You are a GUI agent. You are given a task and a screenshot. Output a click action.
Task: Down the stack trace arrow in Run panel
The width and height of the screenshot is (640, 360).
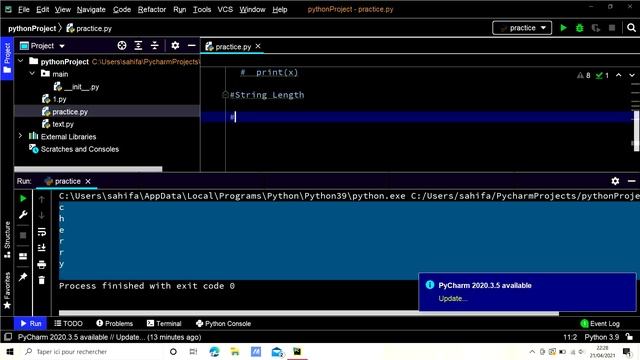coord(41,215)
